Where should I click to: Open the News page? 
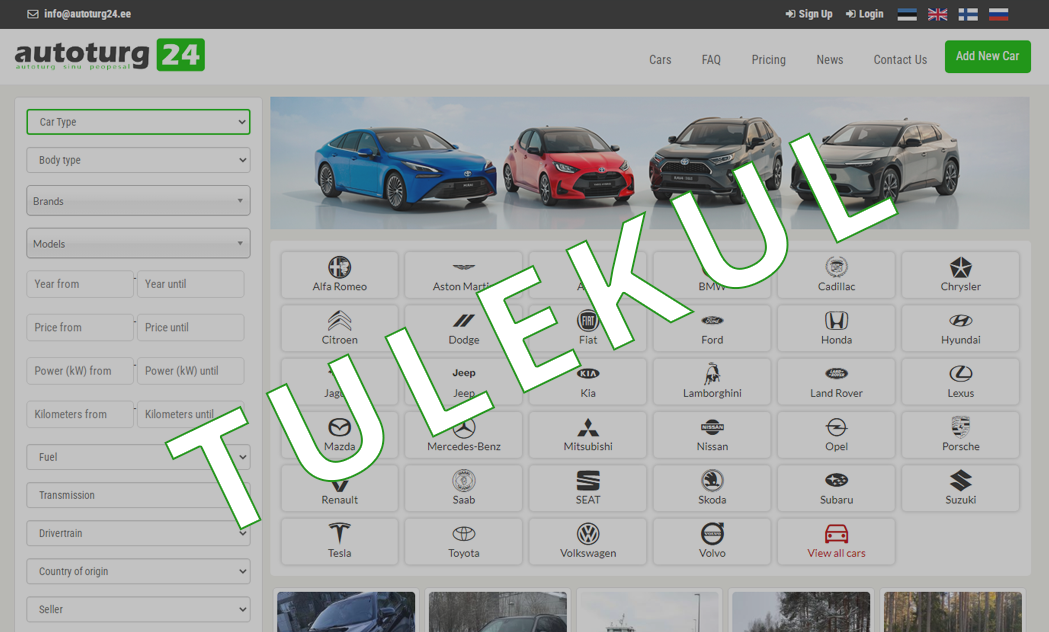(x=830, y=60)
